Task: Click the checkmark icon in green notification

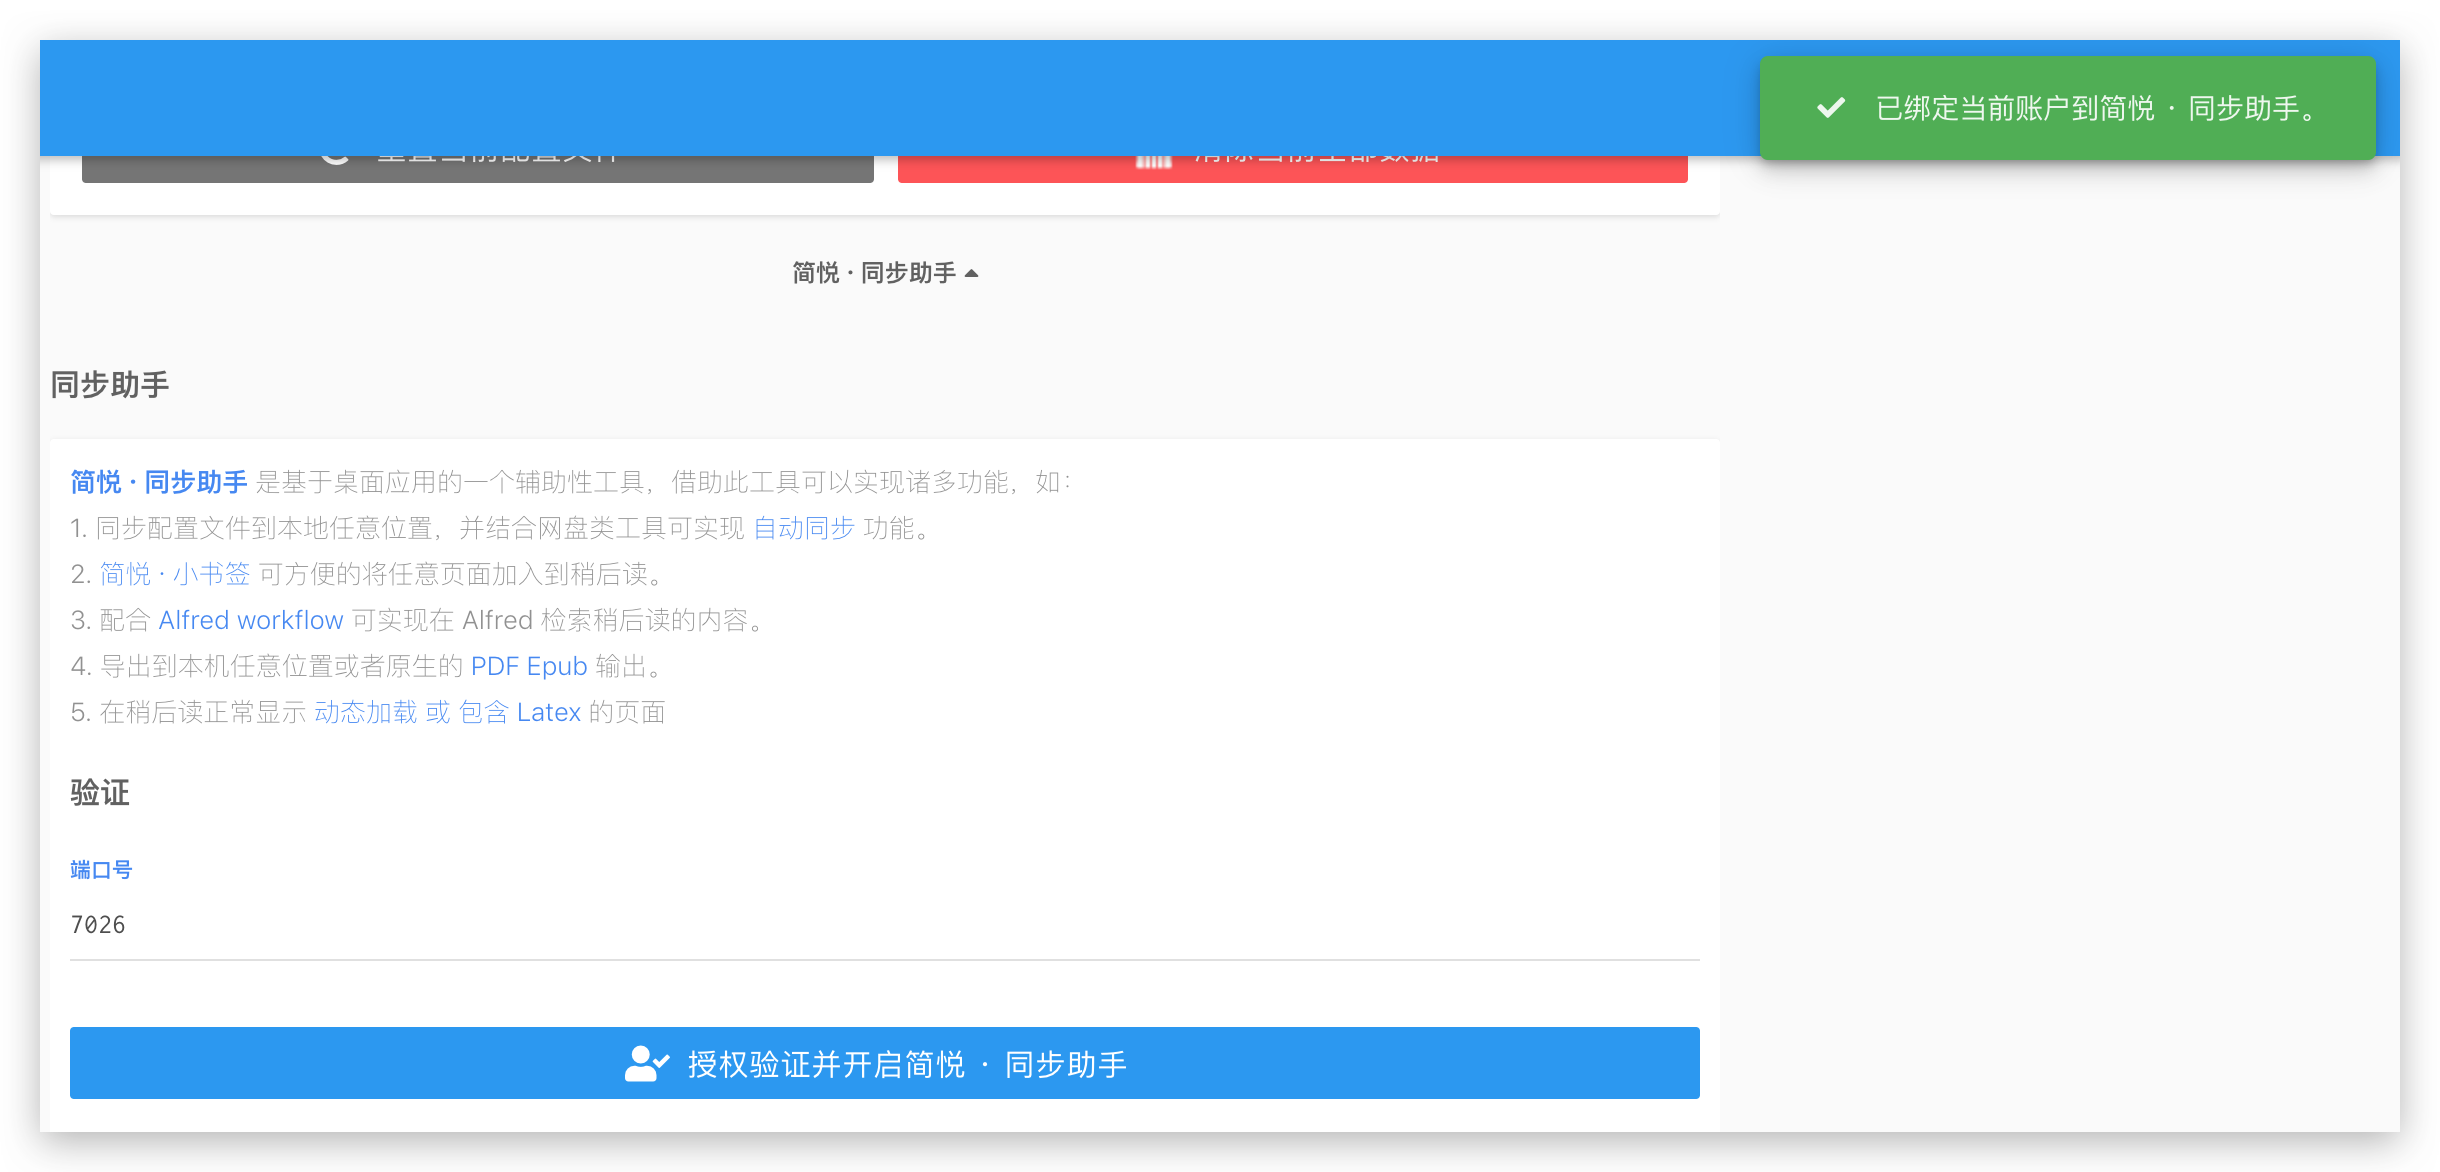Action: (1830, 108)
